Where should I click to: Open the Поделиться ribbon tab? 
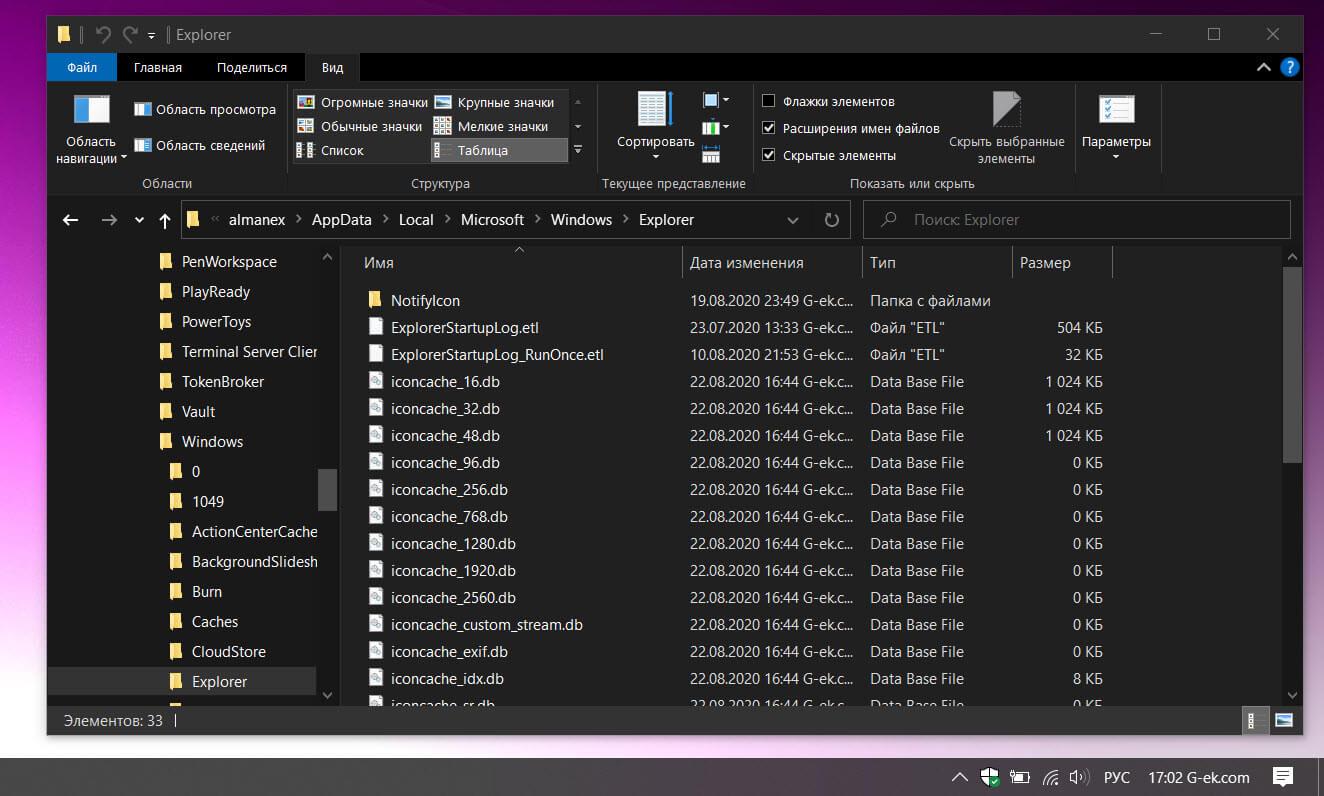click(x=252, y=67)
